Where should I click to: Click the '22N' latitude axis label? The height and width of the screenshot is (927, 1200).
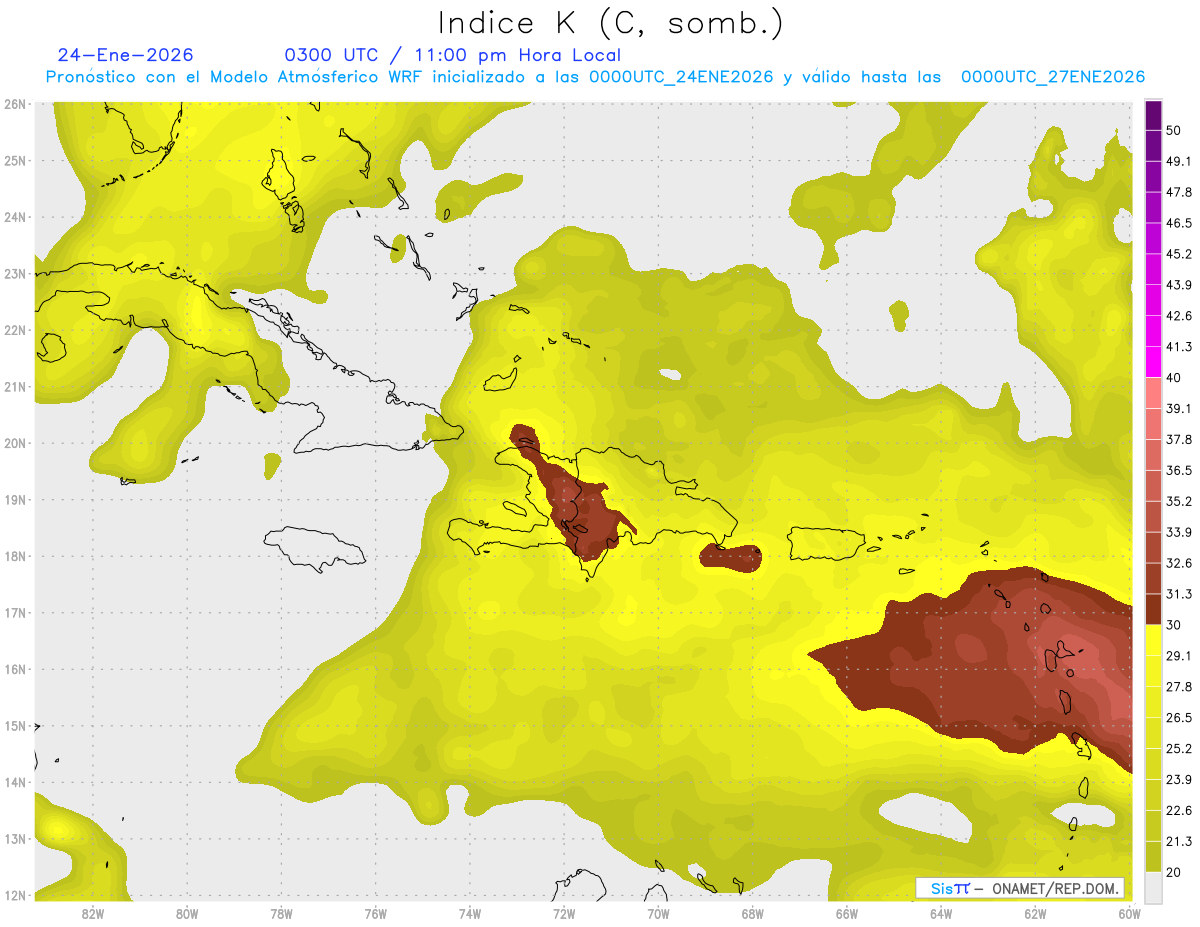click(15, 330)
